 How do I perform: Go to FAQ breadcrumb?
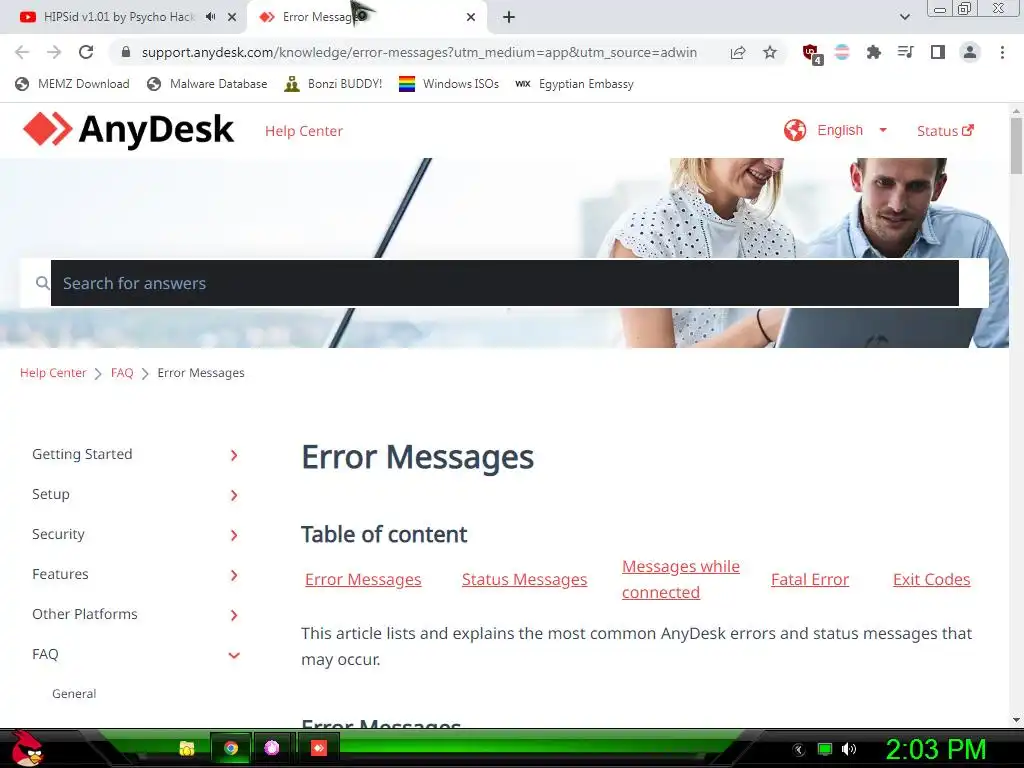point(122,373)
